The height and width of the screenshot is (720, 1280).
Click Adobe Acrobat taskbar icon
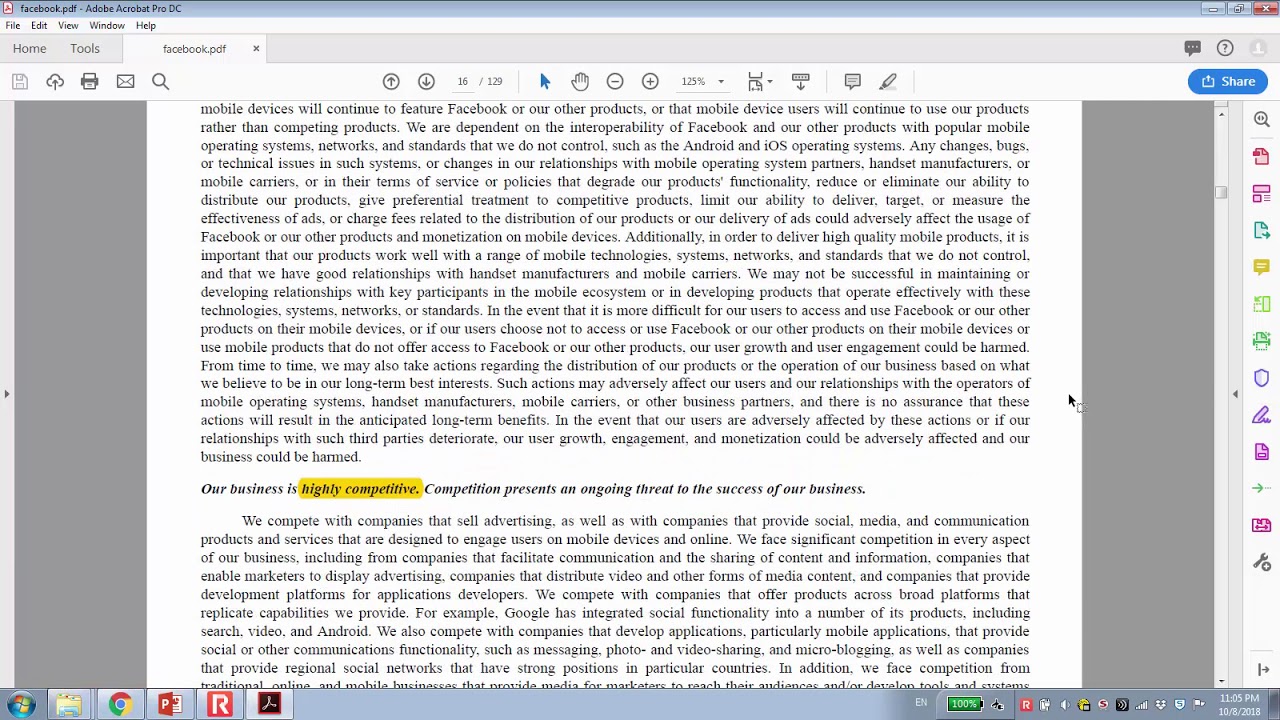coord(269,705)
